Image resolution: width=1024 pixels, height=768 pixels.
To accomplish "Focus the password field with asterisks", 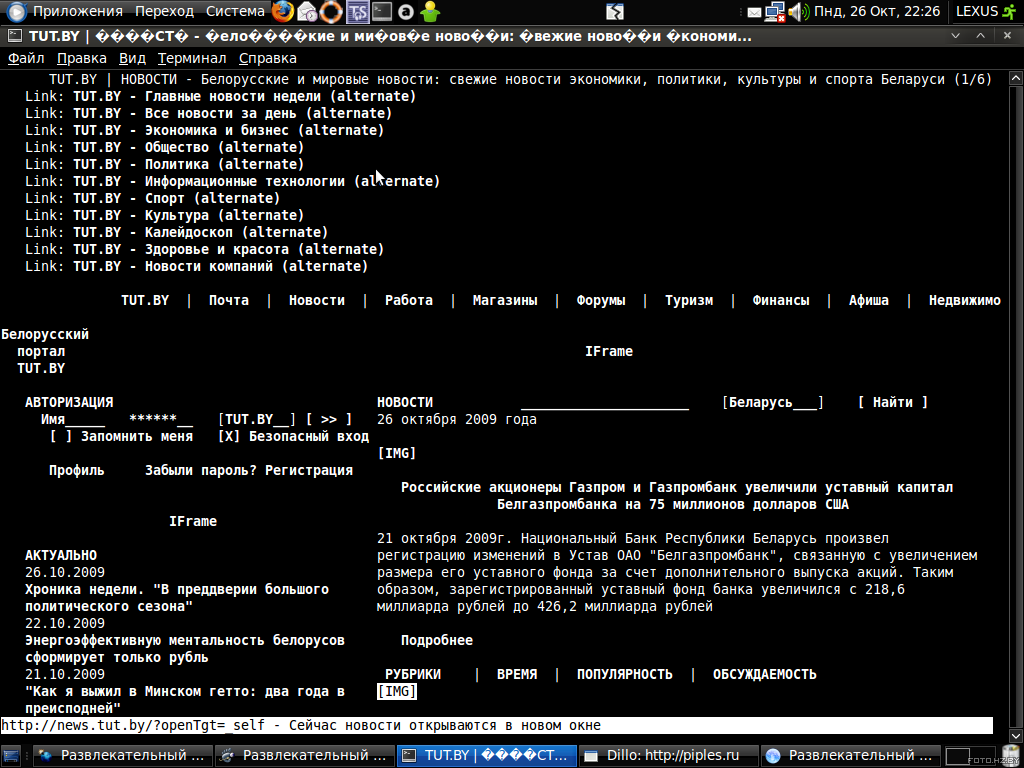I will (161, 419).
